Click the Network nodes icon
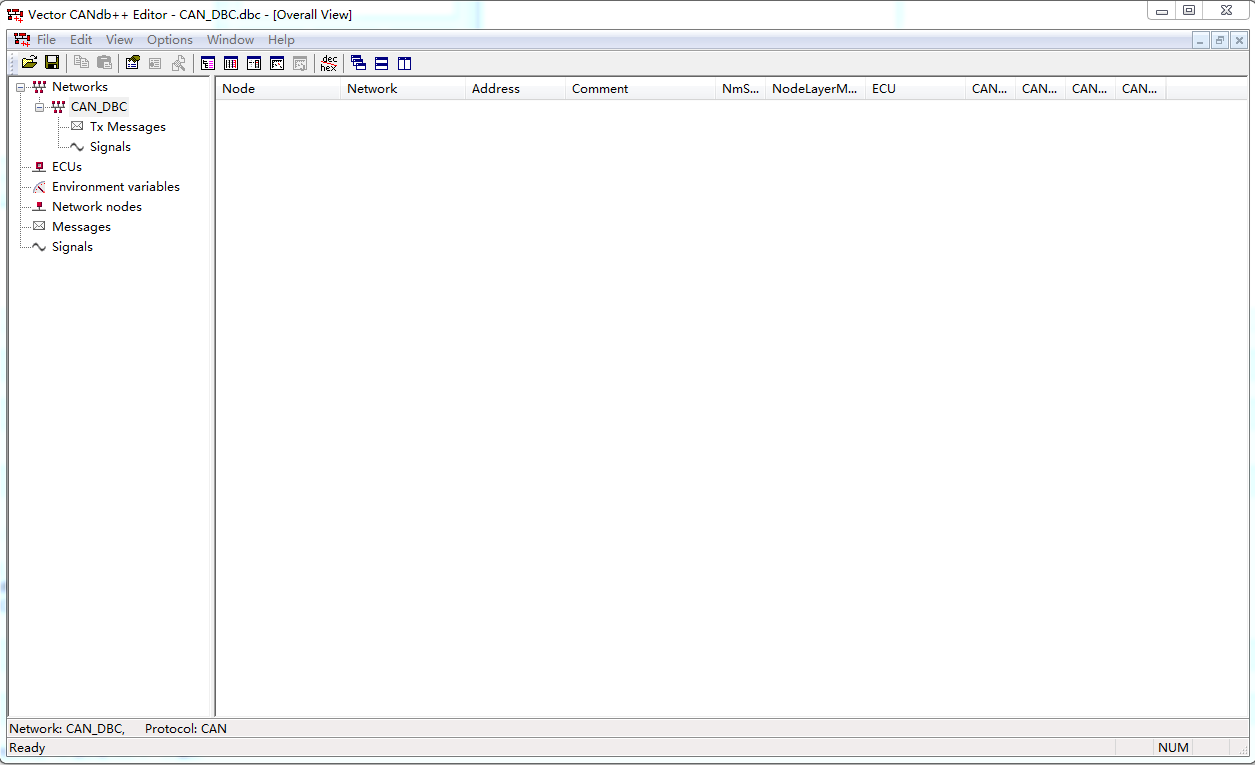 tap(39, 207)
